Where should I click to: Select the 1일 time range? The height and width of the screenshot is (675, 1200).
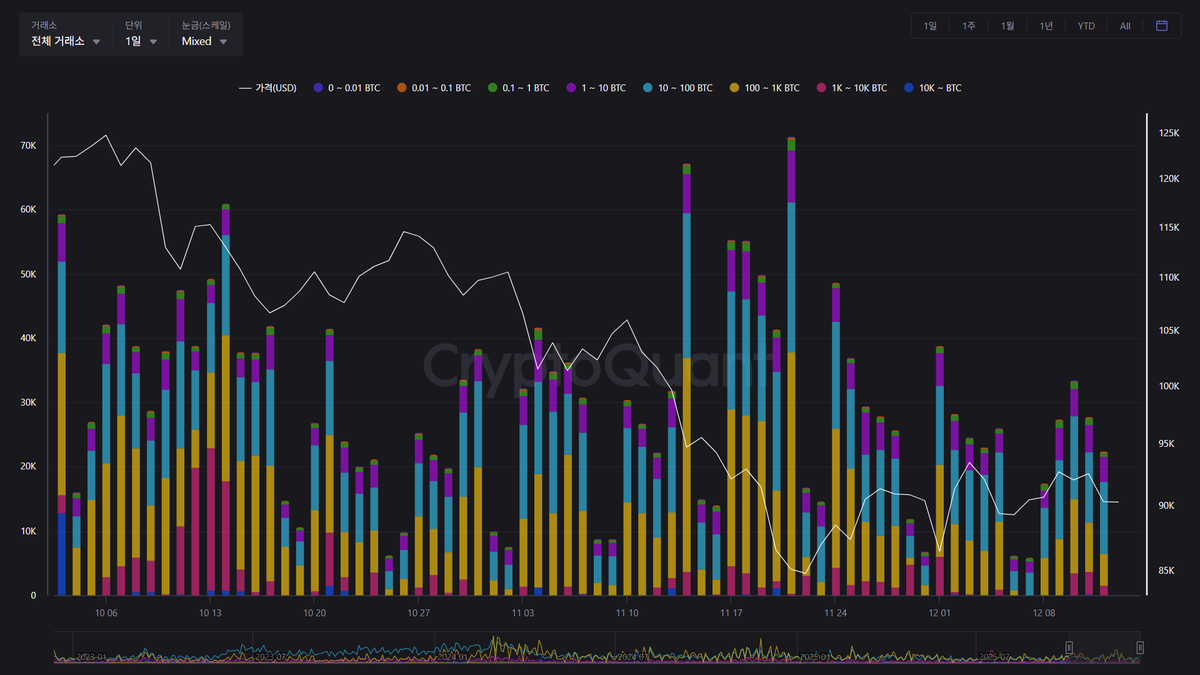click(931, 26)
